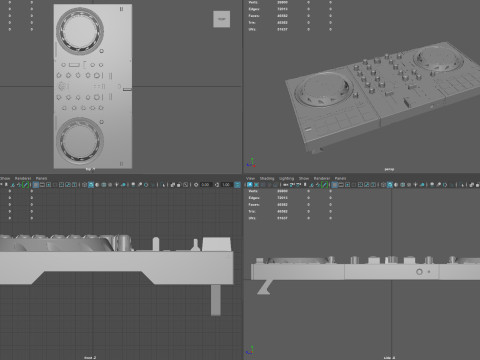This screenshot has width=480, height=360.
Task: Open the View menu in side view panel
Action: 250,178
